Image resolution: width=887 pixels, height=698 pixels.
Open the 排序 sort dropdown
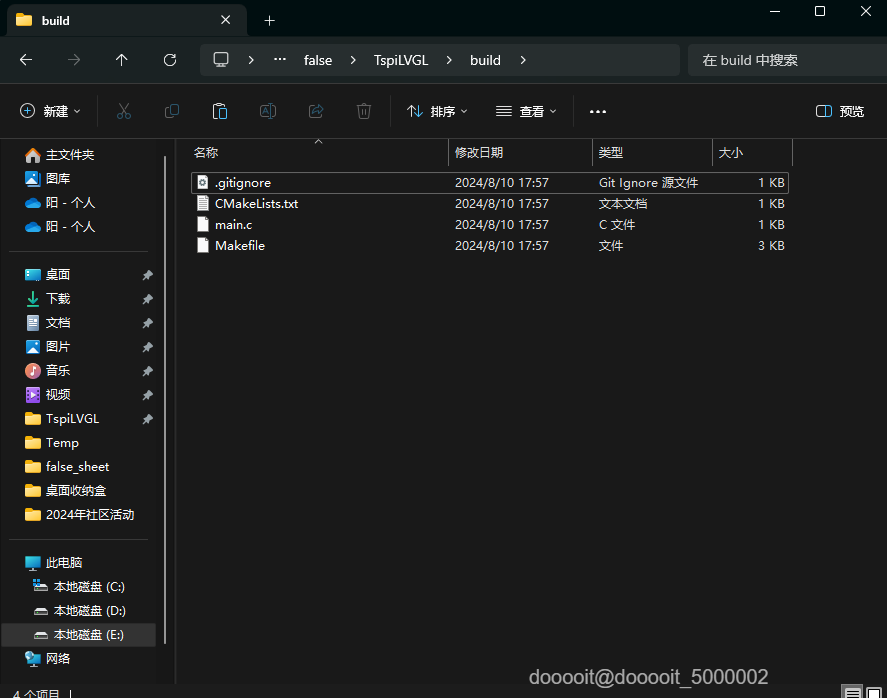[437, 111]
